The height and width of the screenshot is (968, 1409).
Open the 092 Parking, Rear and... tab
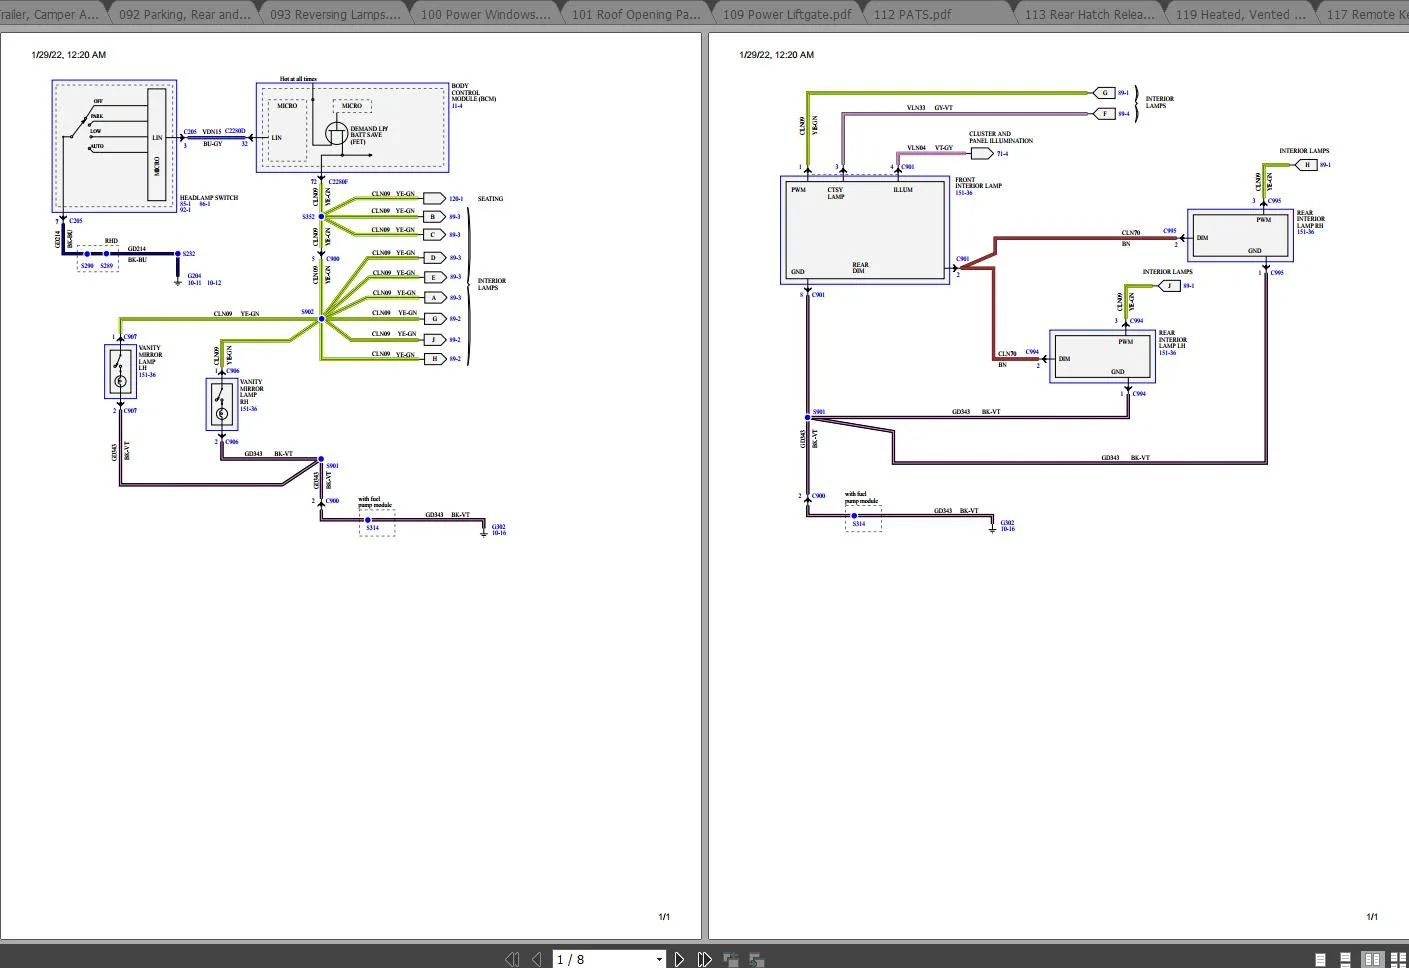tap(185, 14)
